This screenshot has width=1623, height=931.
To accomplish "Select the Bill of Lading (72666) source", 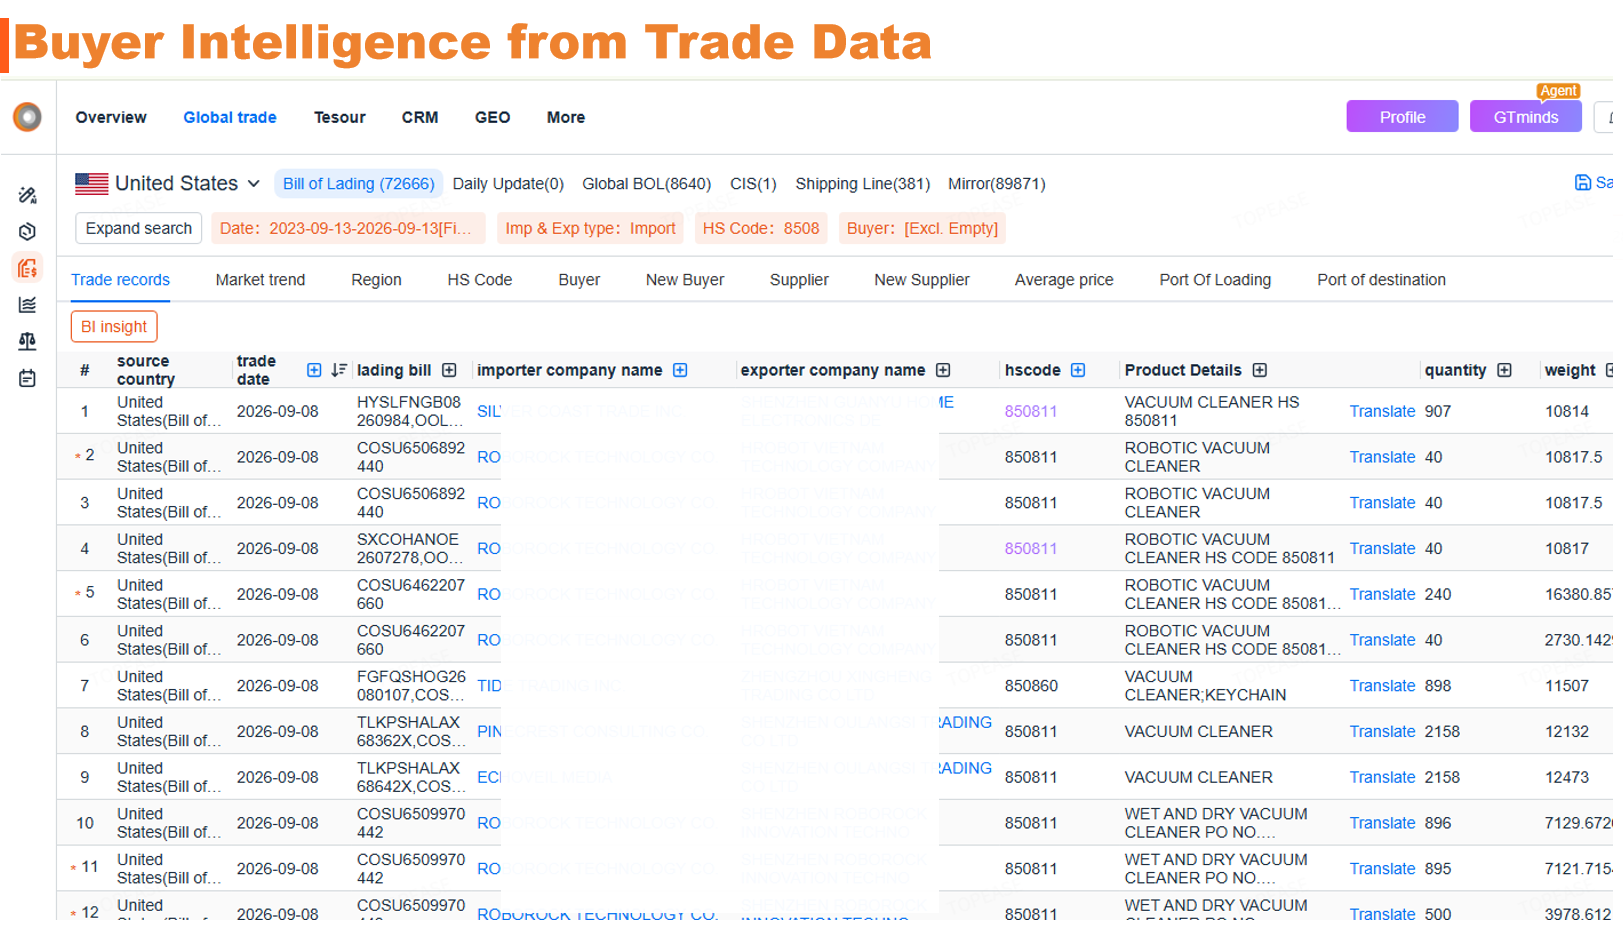I will [358, 184].
